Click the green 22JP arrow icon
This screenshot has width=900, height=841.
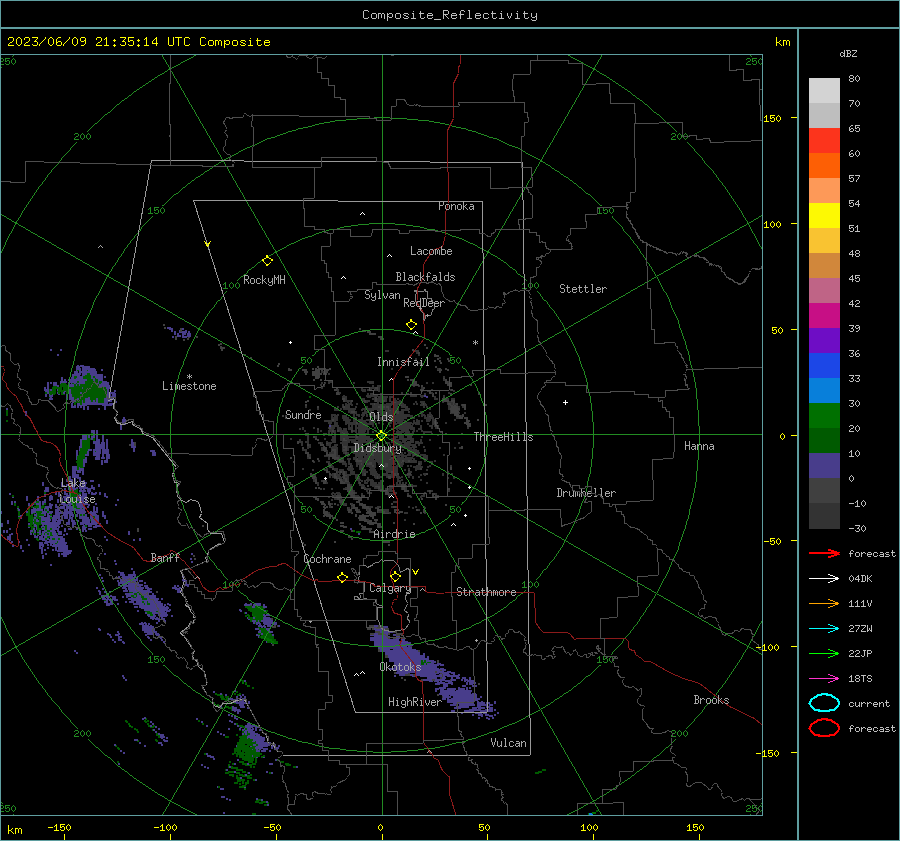pyautogui.click(x=824, y=653)
